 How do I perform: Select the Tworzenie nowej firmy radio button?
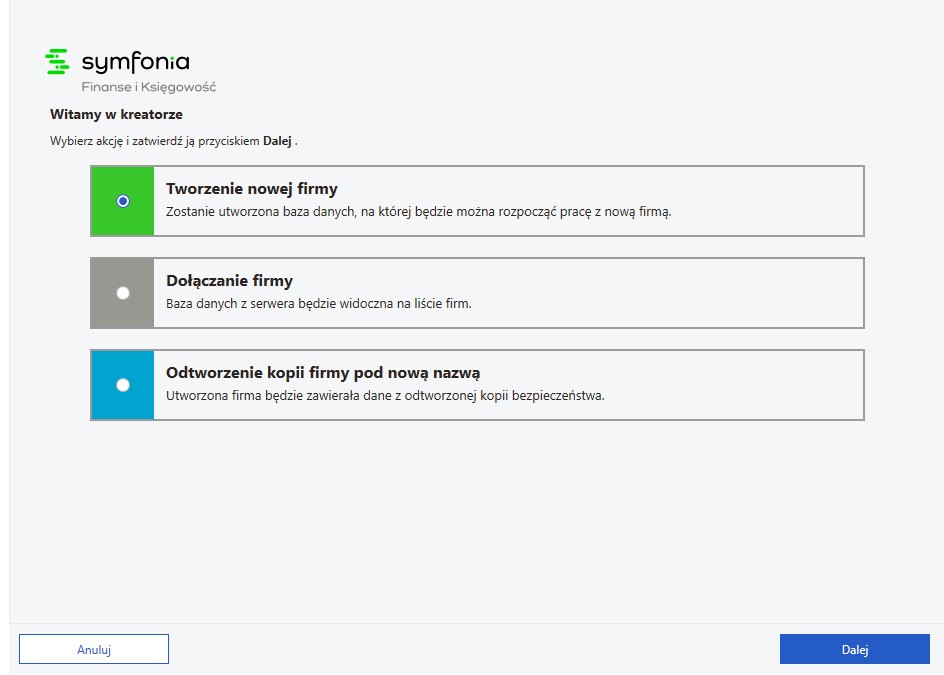(123, 201)
